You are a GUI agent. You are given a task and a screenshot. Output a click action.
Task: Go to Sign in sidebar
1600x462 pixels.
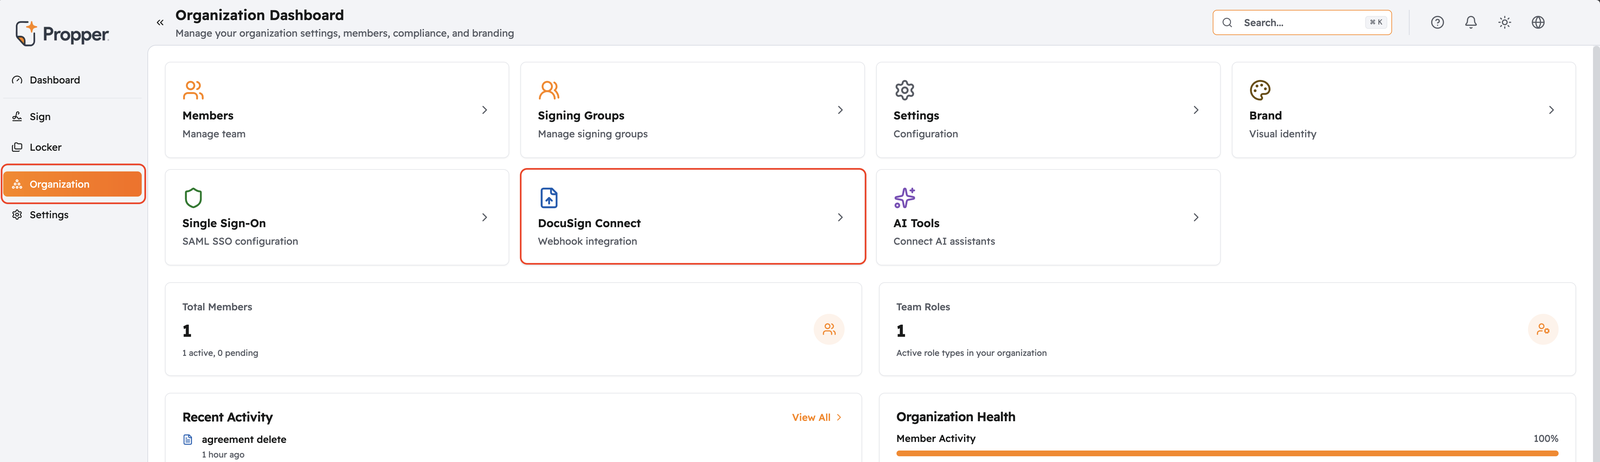click(x=73, y=117)
